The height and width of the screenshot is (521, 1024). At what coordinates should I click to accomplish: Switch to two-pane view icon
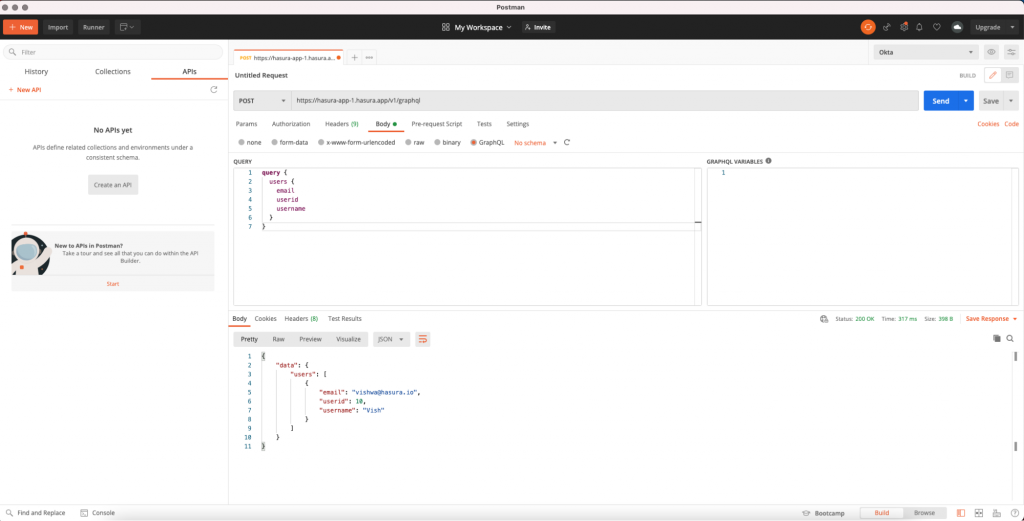point(979,513)
